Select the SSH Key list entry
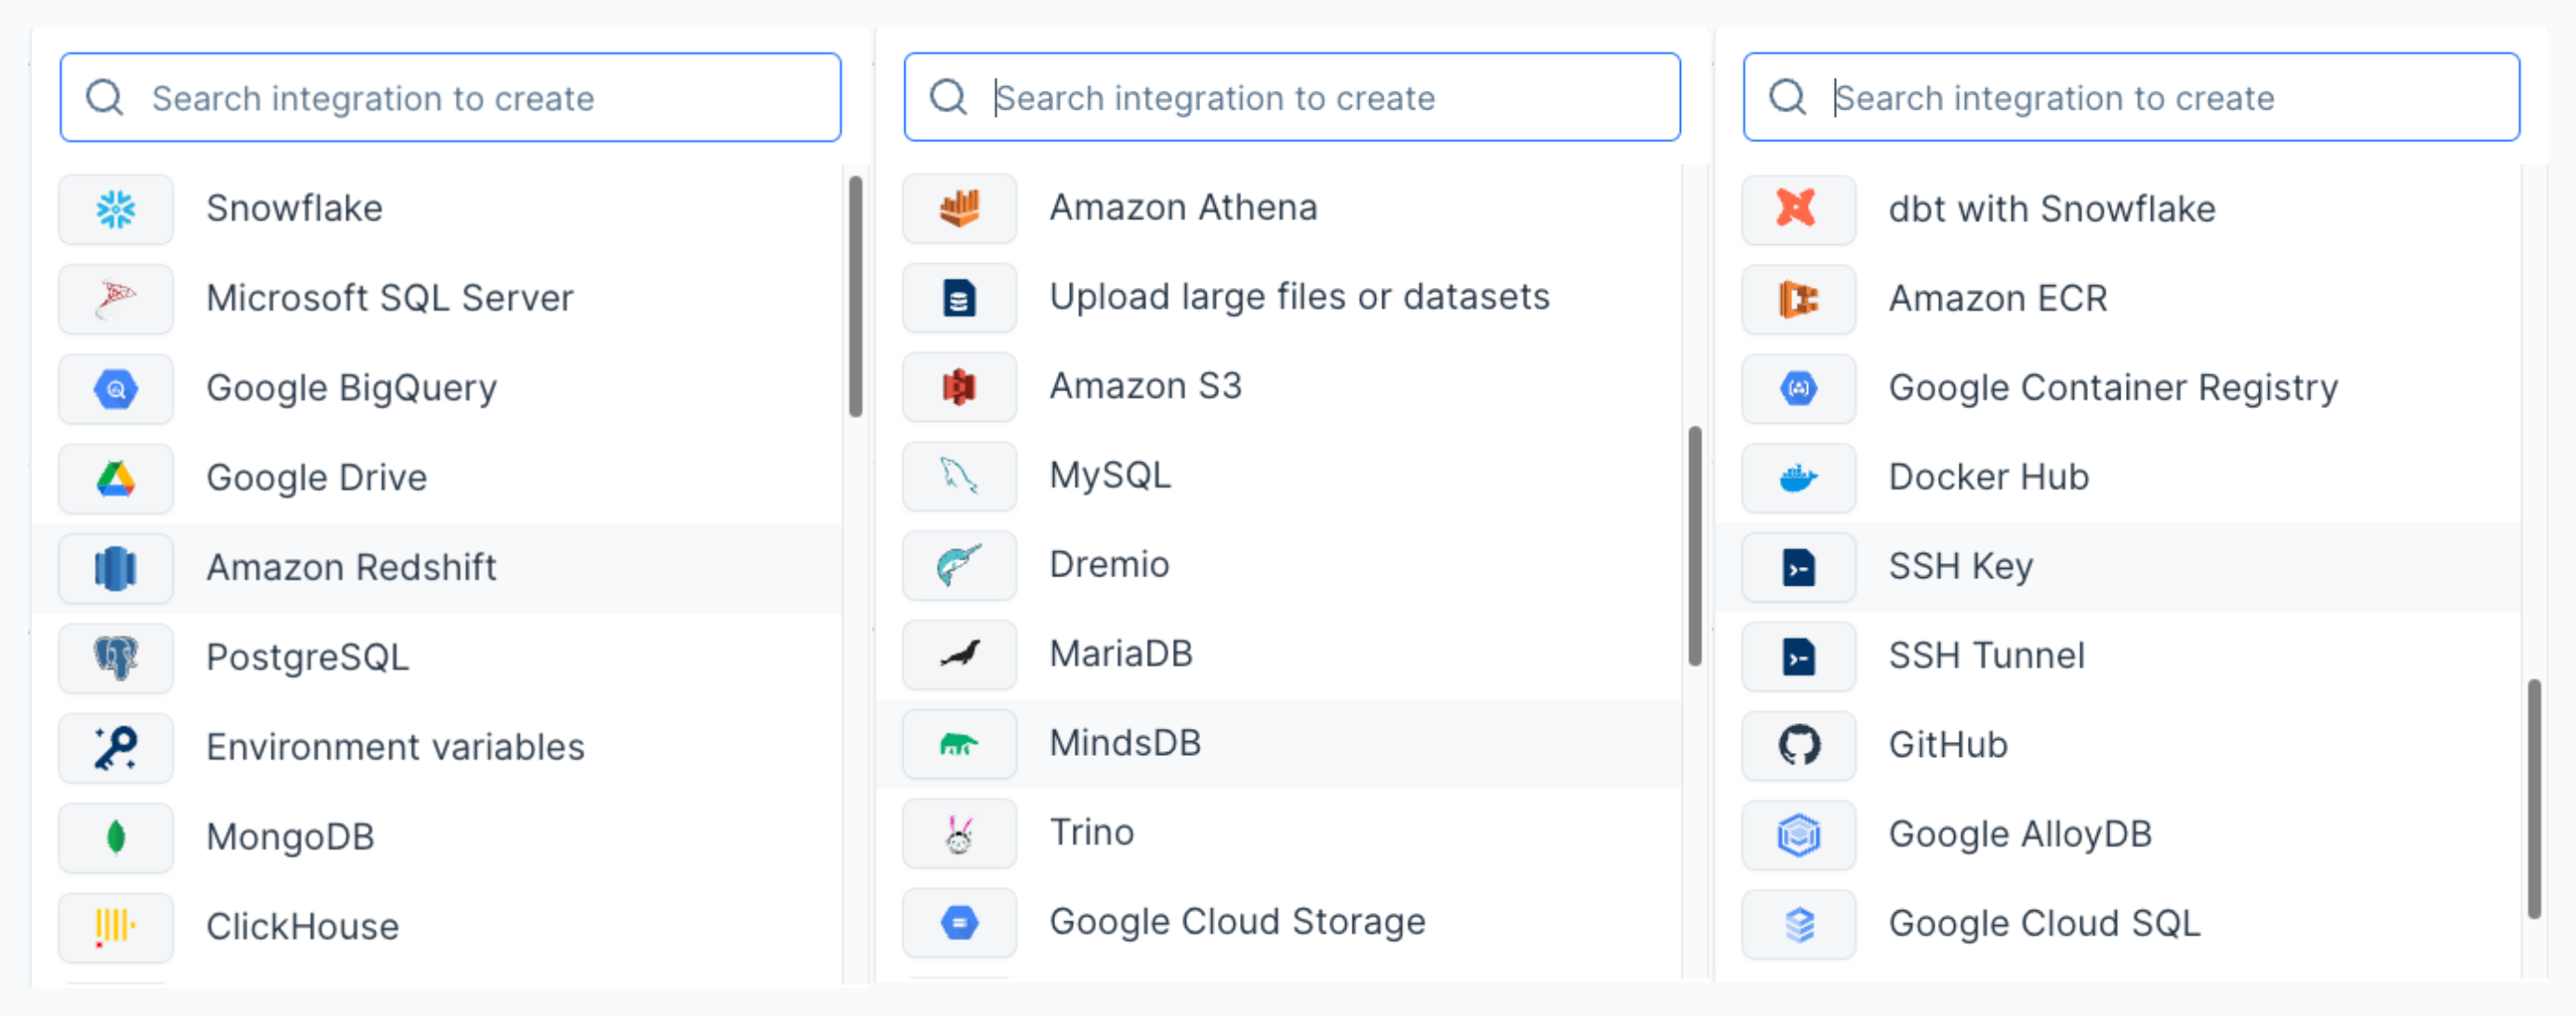Screen dimensions: 2576x1016 (1960, 566)
